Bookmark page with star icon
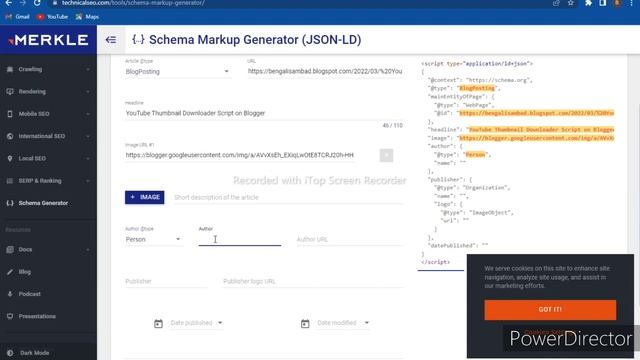This screenshot has height=360, width=640. coord(571,3)
